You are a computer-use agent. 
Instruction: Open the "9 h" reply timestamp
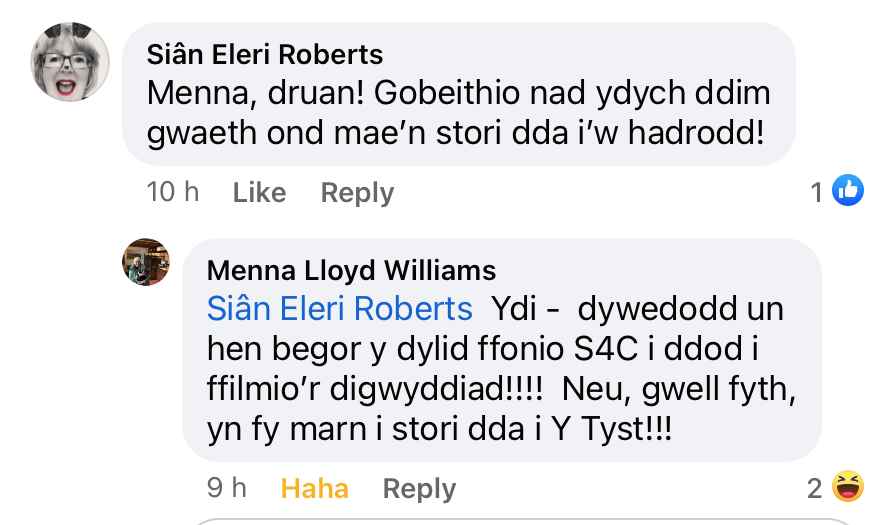[x=226, y=488]
